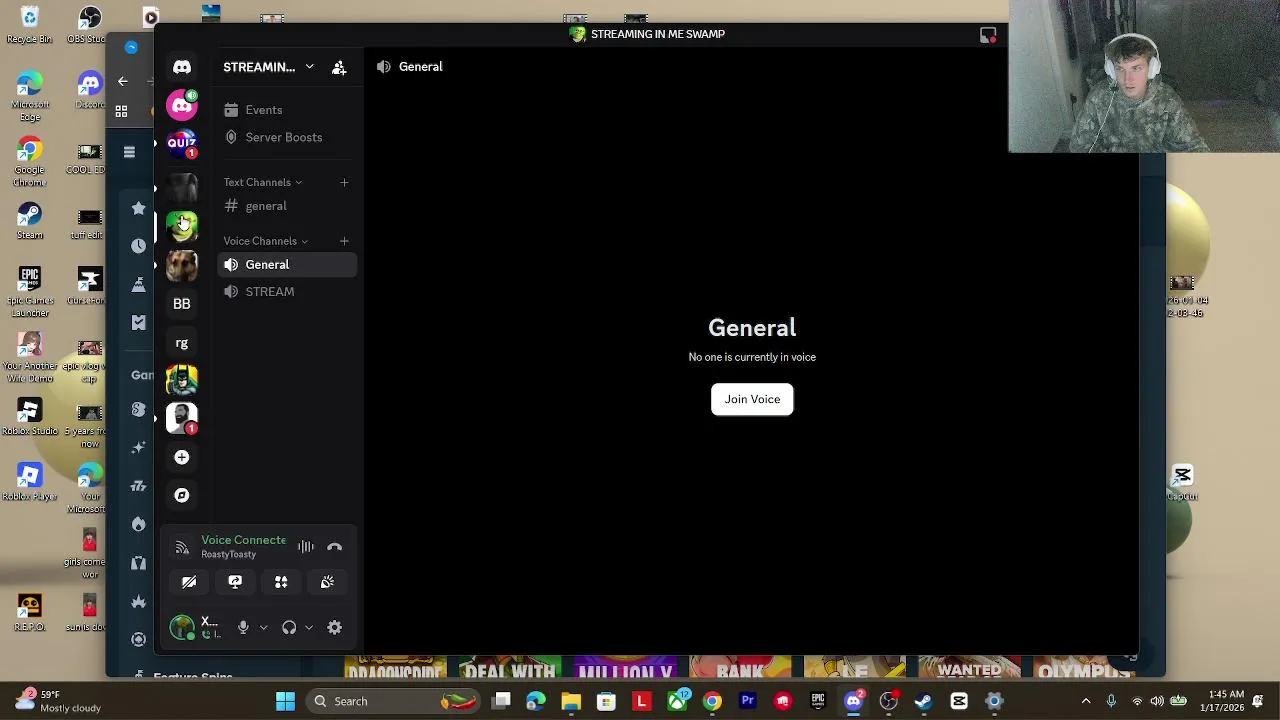Open microphone input options chevron
The image size is (1280, 720).
263,628
